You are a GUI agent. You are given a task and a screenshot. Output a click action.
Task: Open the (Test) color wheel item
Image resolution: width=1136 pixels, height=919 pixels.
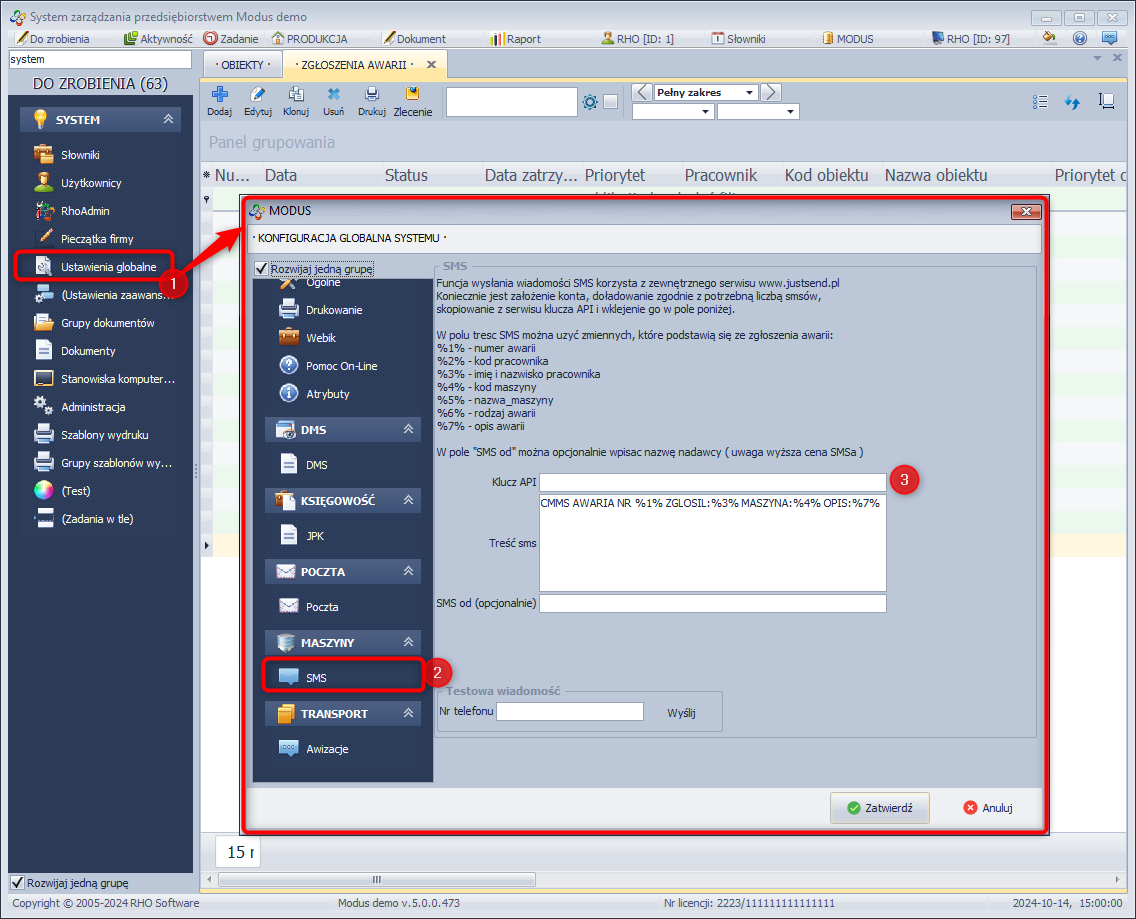(75, 491)
